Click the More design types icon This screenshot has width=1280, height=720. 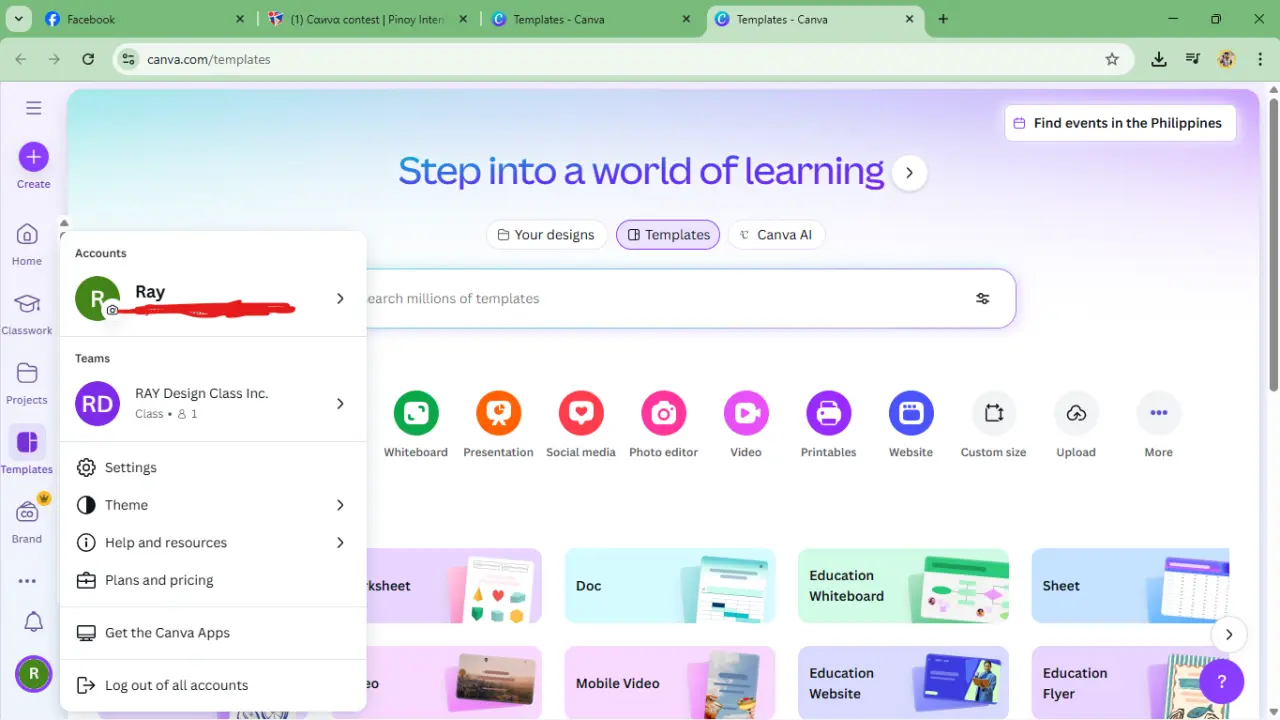click(x=1159, y=413)
